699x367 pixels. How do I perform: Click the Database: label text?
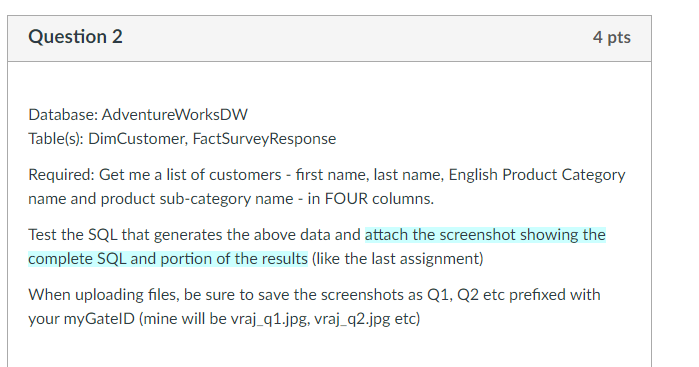(x=63, y=115)
